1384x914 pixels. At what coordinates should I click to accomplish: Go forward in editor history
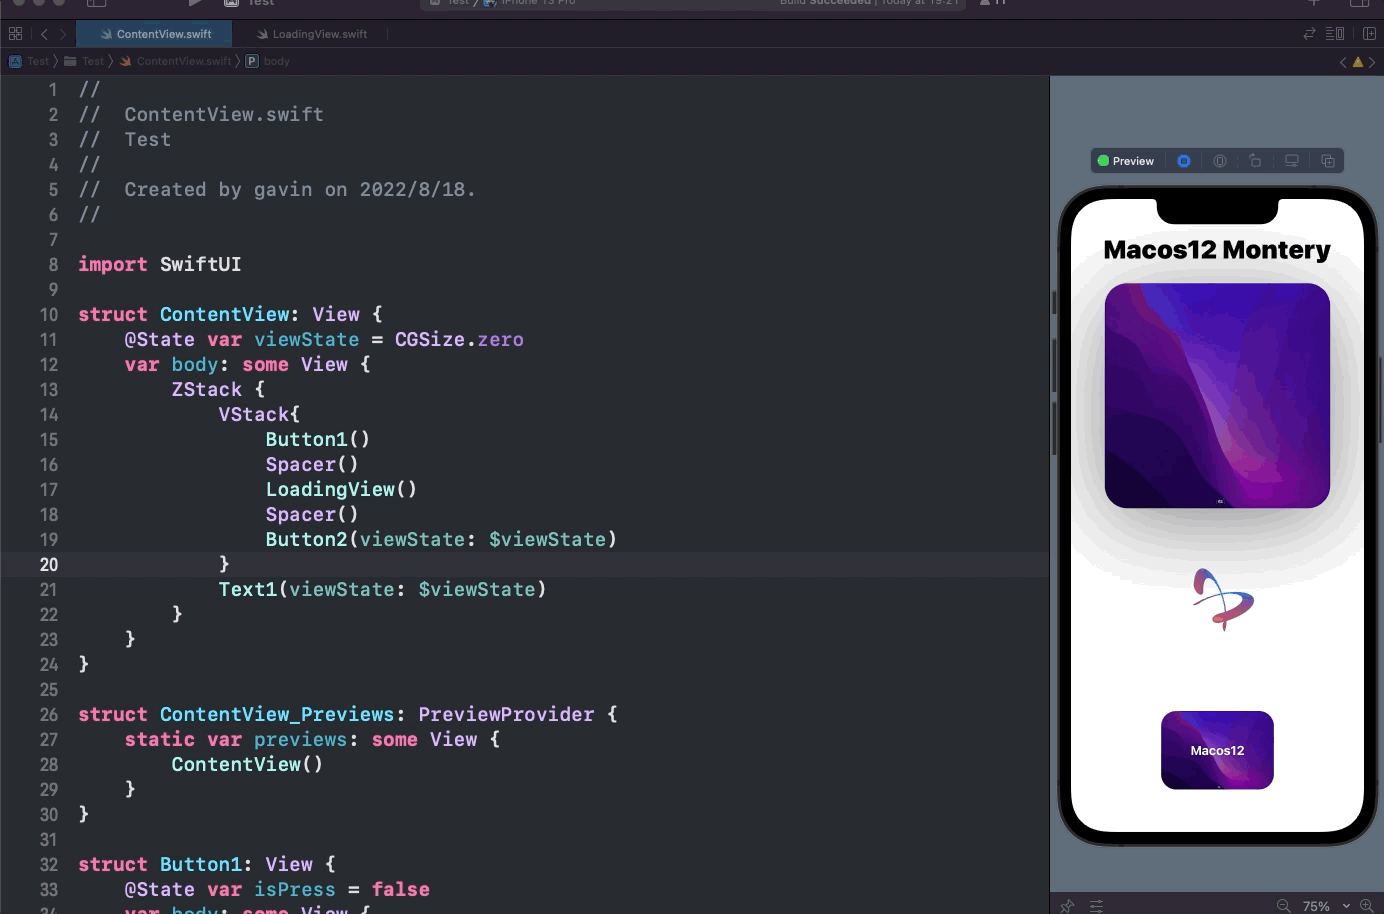coord(63,34)
